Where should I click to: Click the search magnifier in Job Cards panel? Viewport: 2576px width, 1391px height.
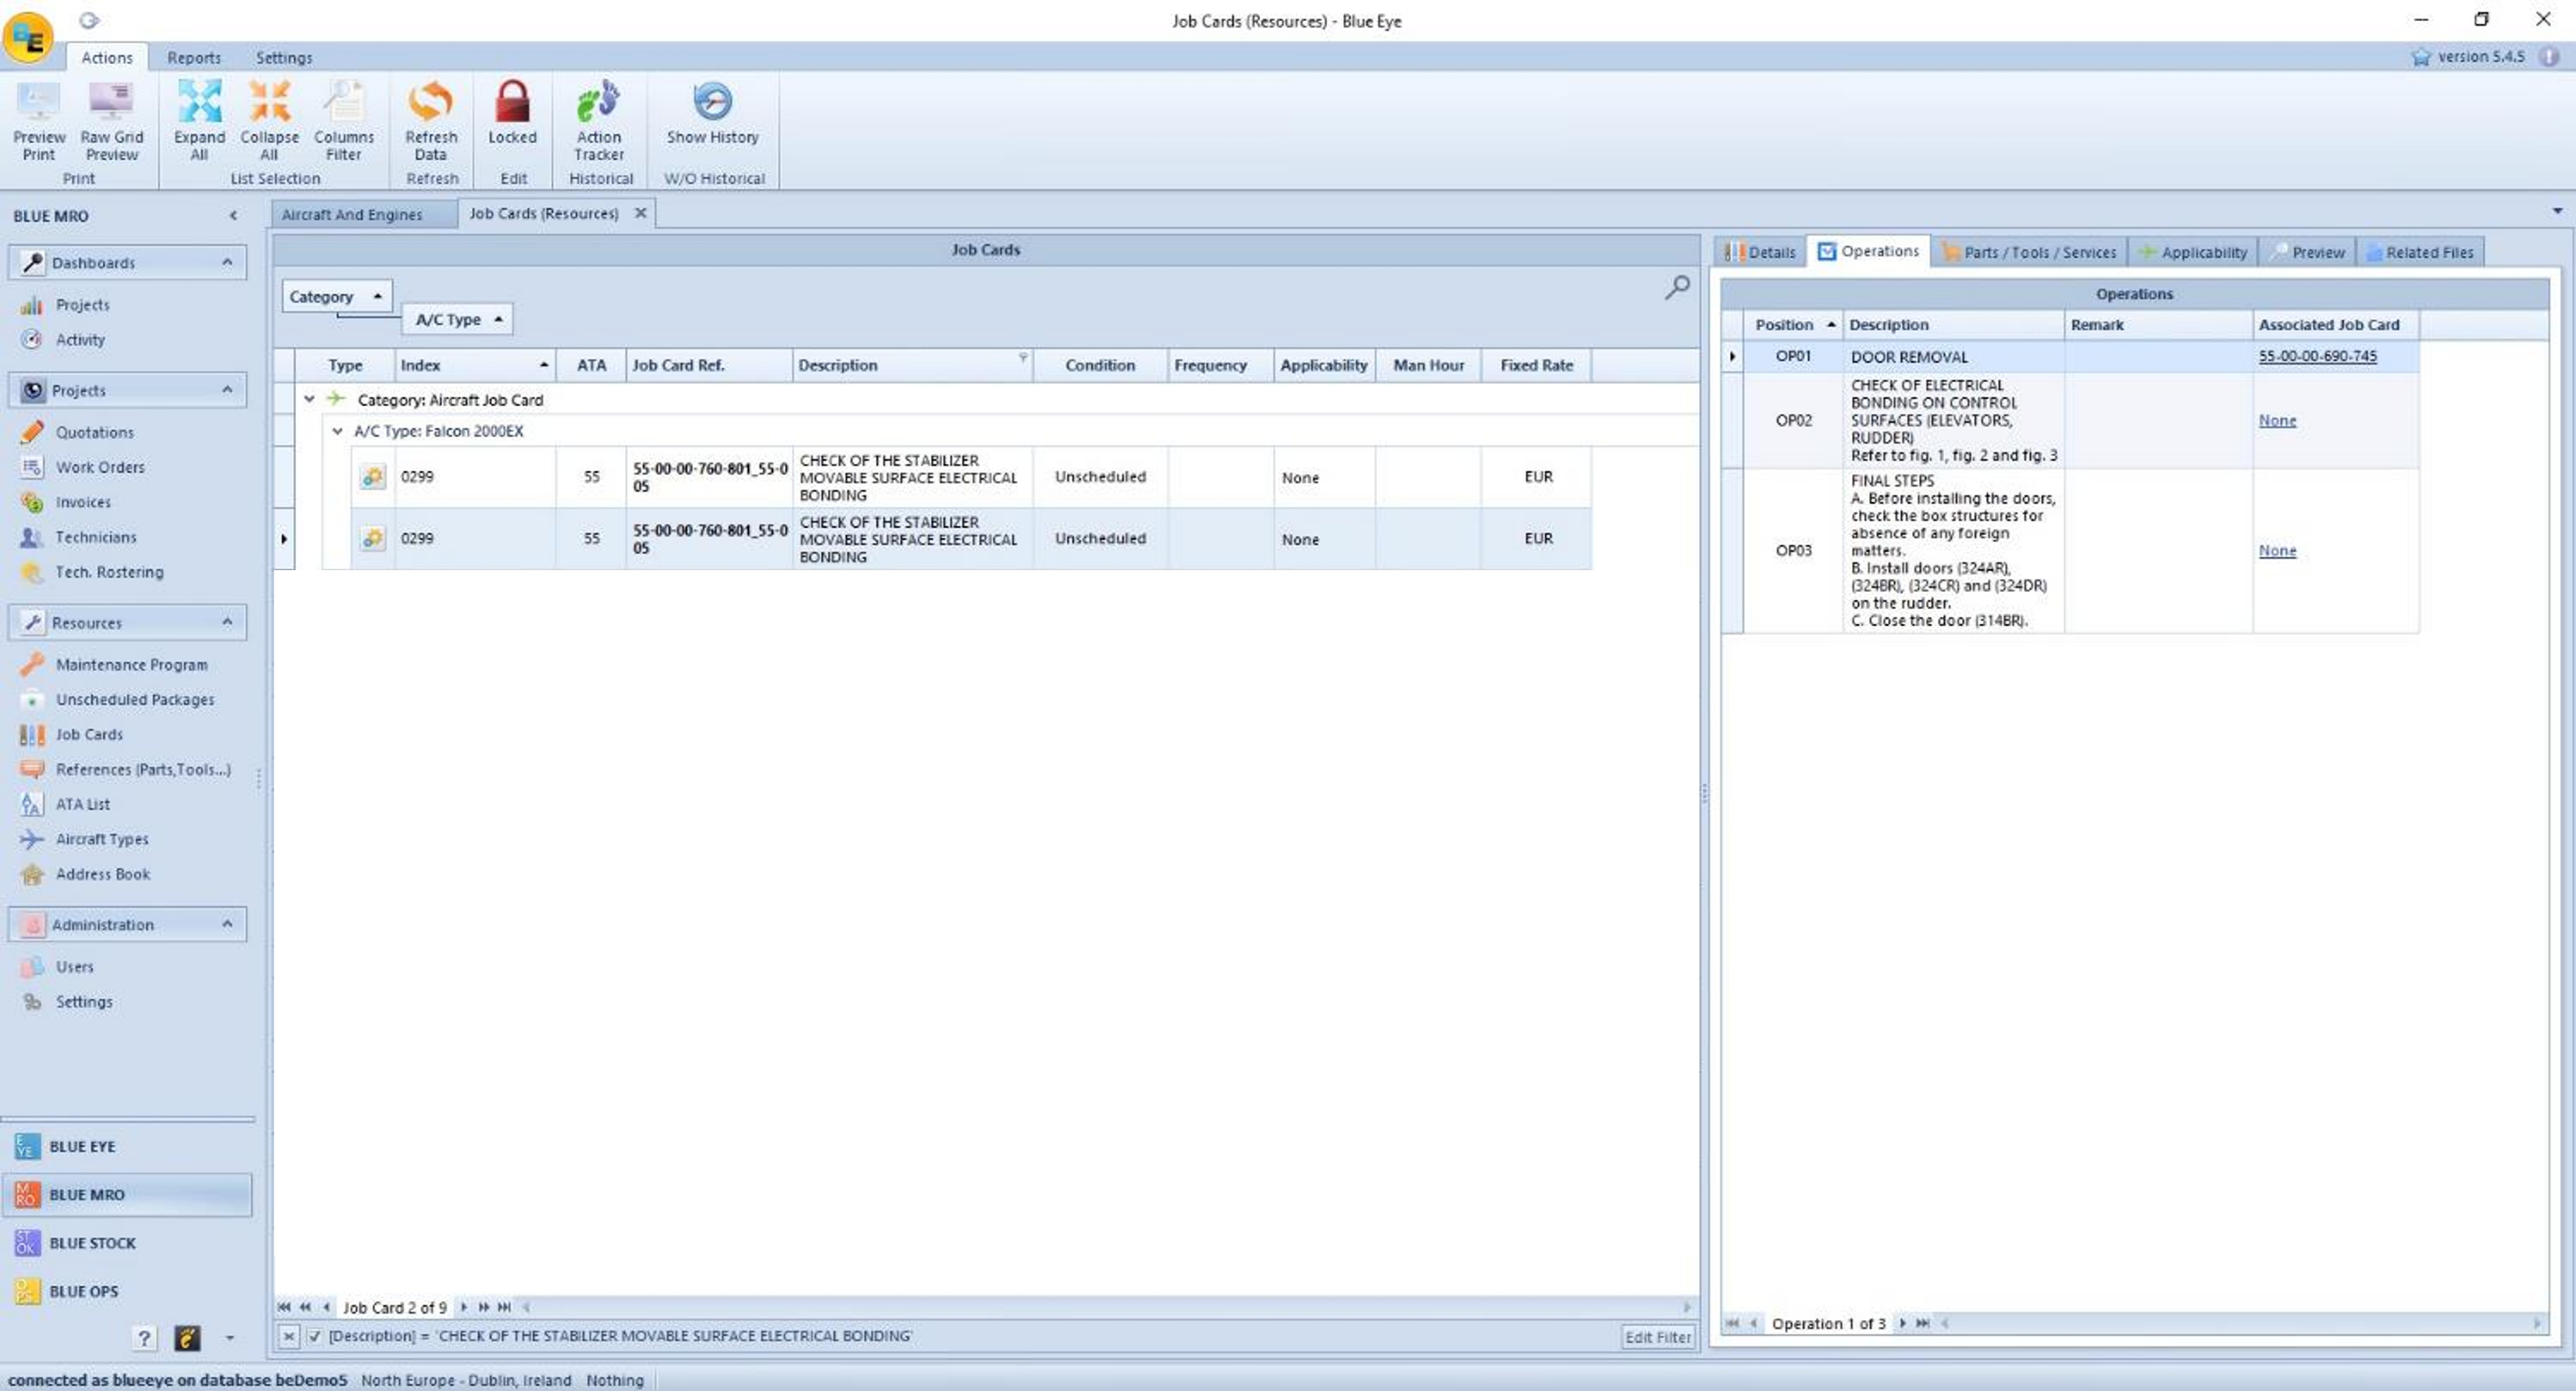point(1677,288)
